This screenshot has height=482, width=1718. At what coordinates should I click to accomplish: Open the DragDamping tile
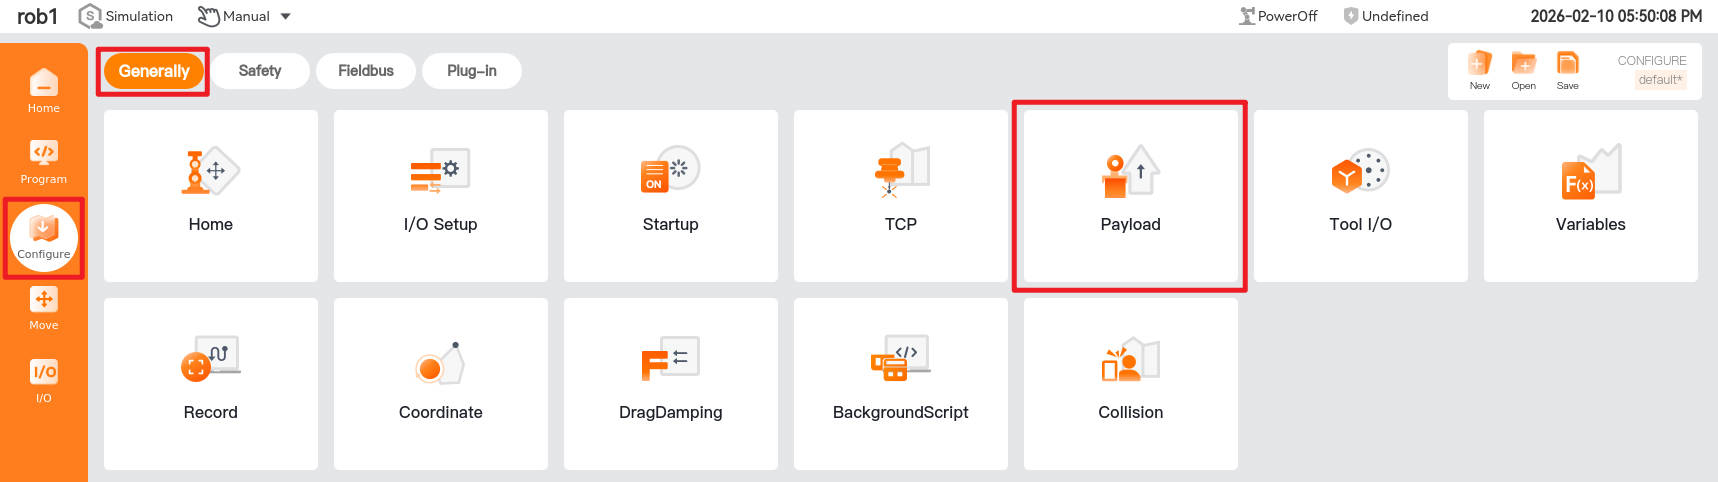(x=670, y=384)
